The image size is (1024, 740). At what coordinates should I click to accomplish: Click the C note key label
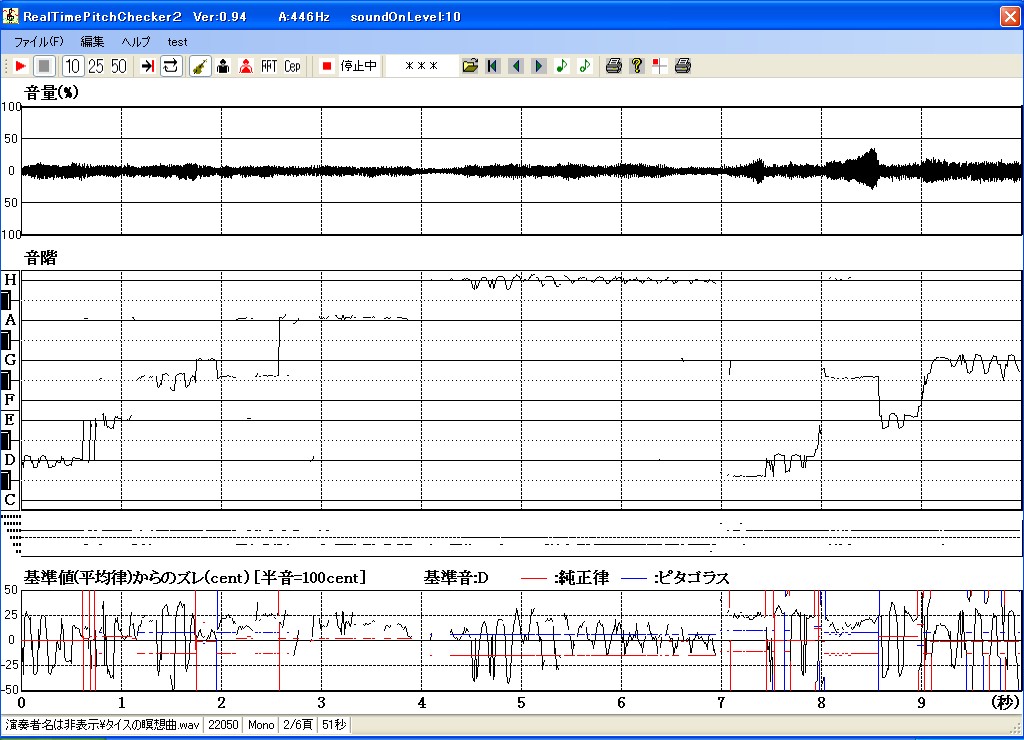[x=10, y=500]
